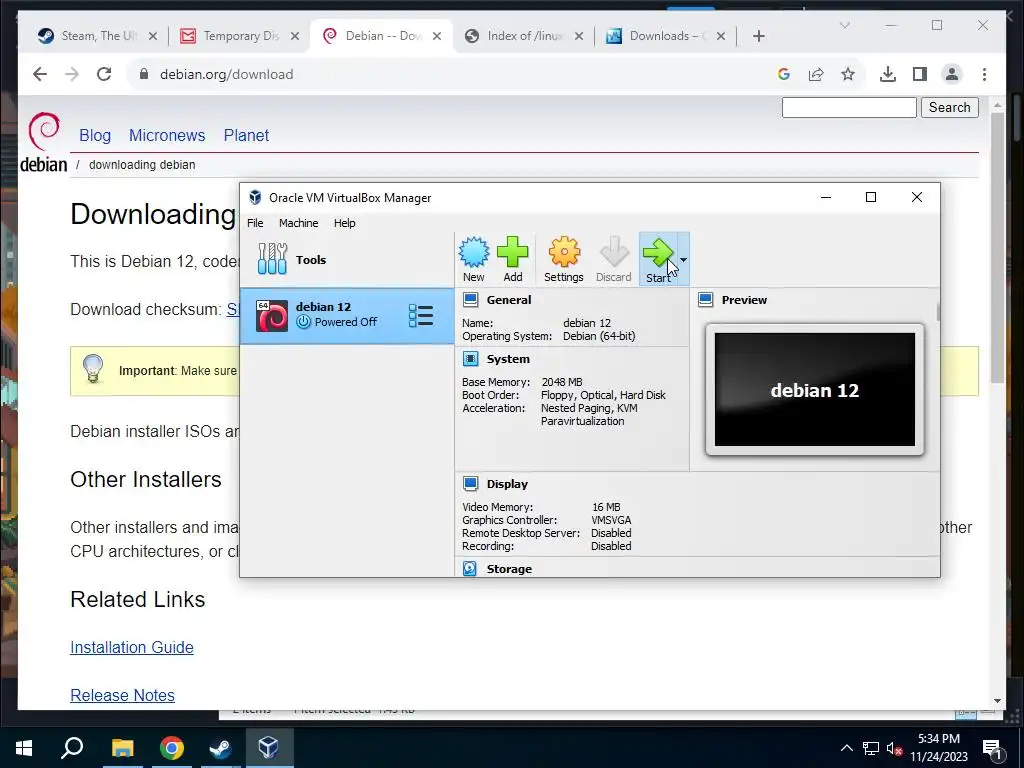This screenshot has height=768, width=1024.
Task: Click the System section chip icon
Action: 470,359
